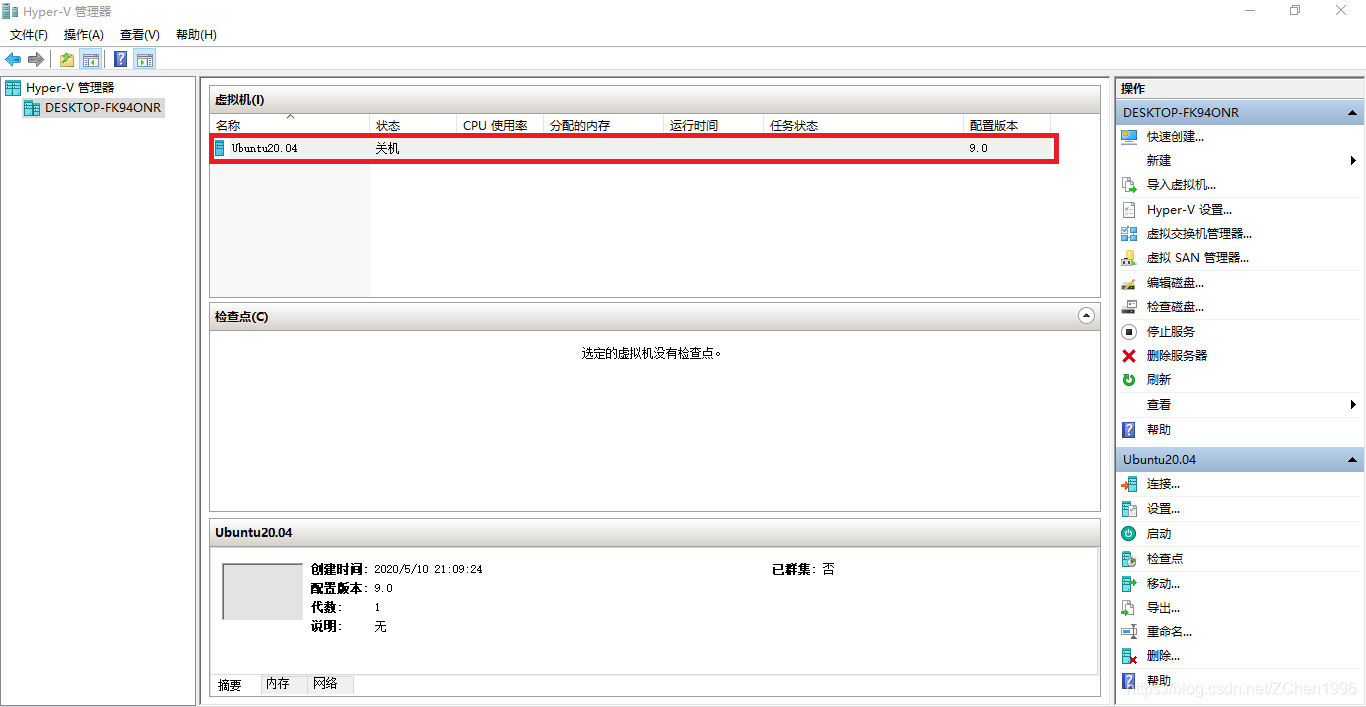Screen dimensions: 1366x707
Task: Click the green 启动 power icon
Action: tap(1129, 534)
